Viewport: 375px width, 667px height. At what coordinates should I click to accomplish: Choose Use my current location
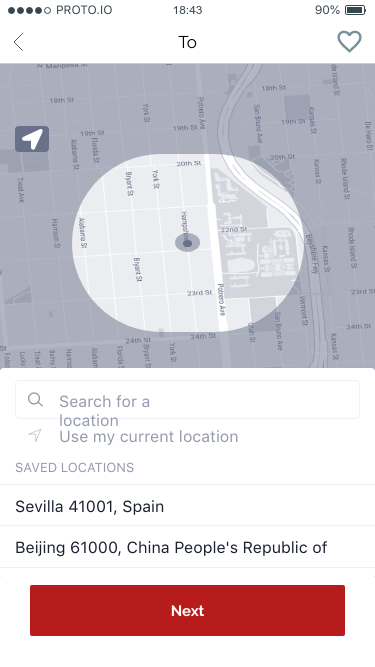pos(148,436)
